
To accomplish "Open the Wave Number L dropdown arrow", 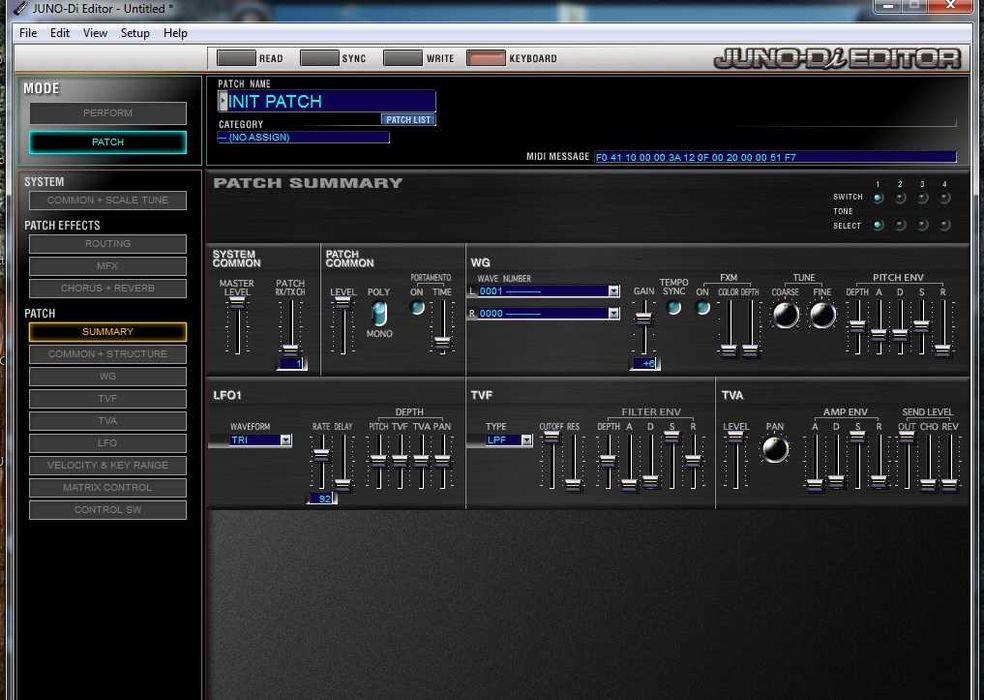I will click(x=613, y=291).
